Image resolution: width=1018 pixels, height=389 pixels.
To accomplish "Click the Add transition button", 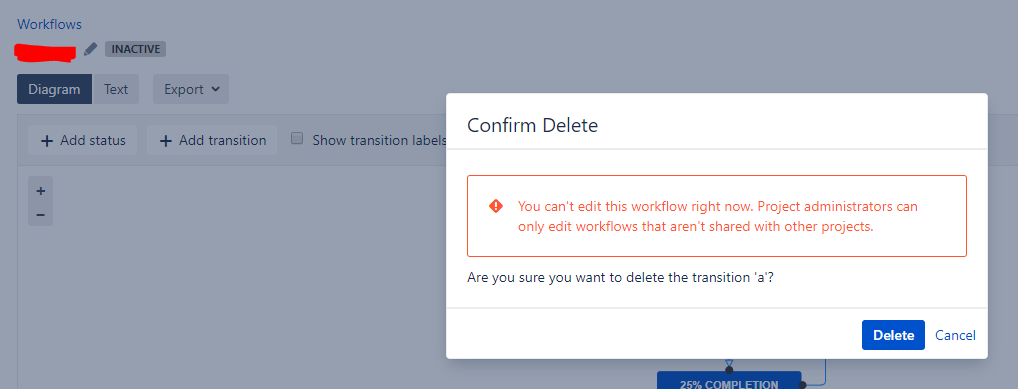I will point(212,140).
